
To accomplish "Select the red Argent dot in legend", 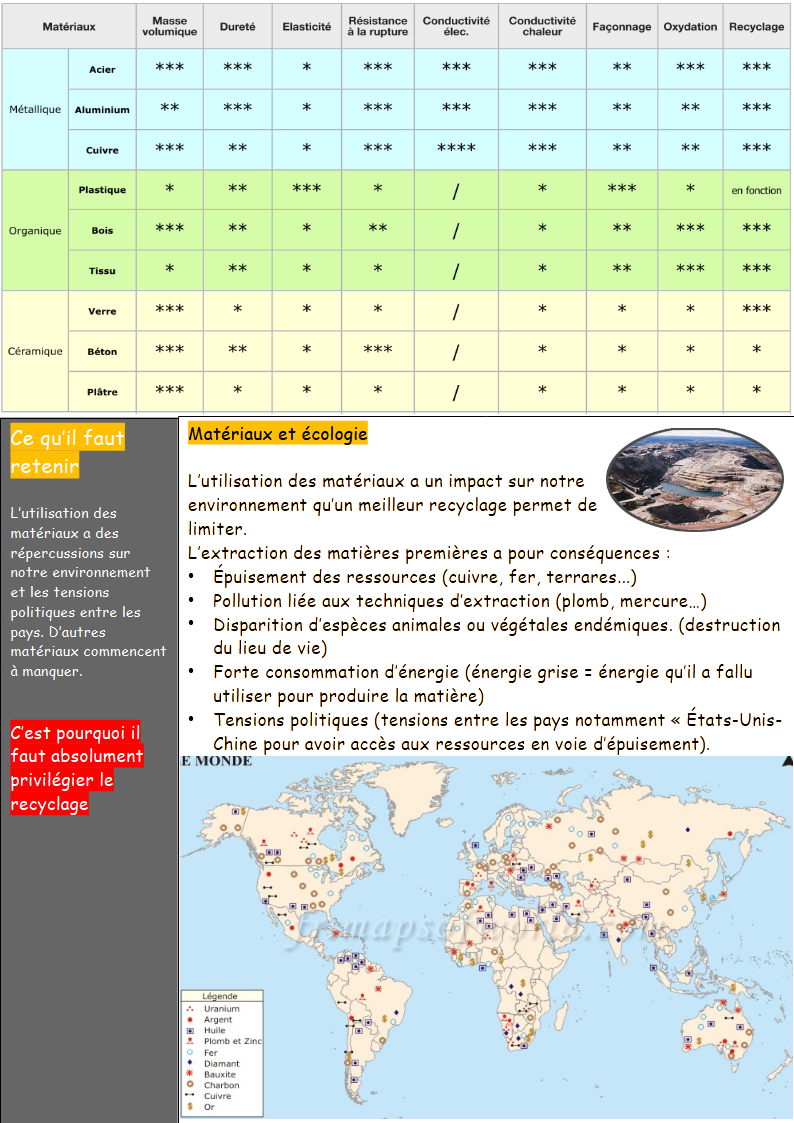I will (x=190, y=1020).
